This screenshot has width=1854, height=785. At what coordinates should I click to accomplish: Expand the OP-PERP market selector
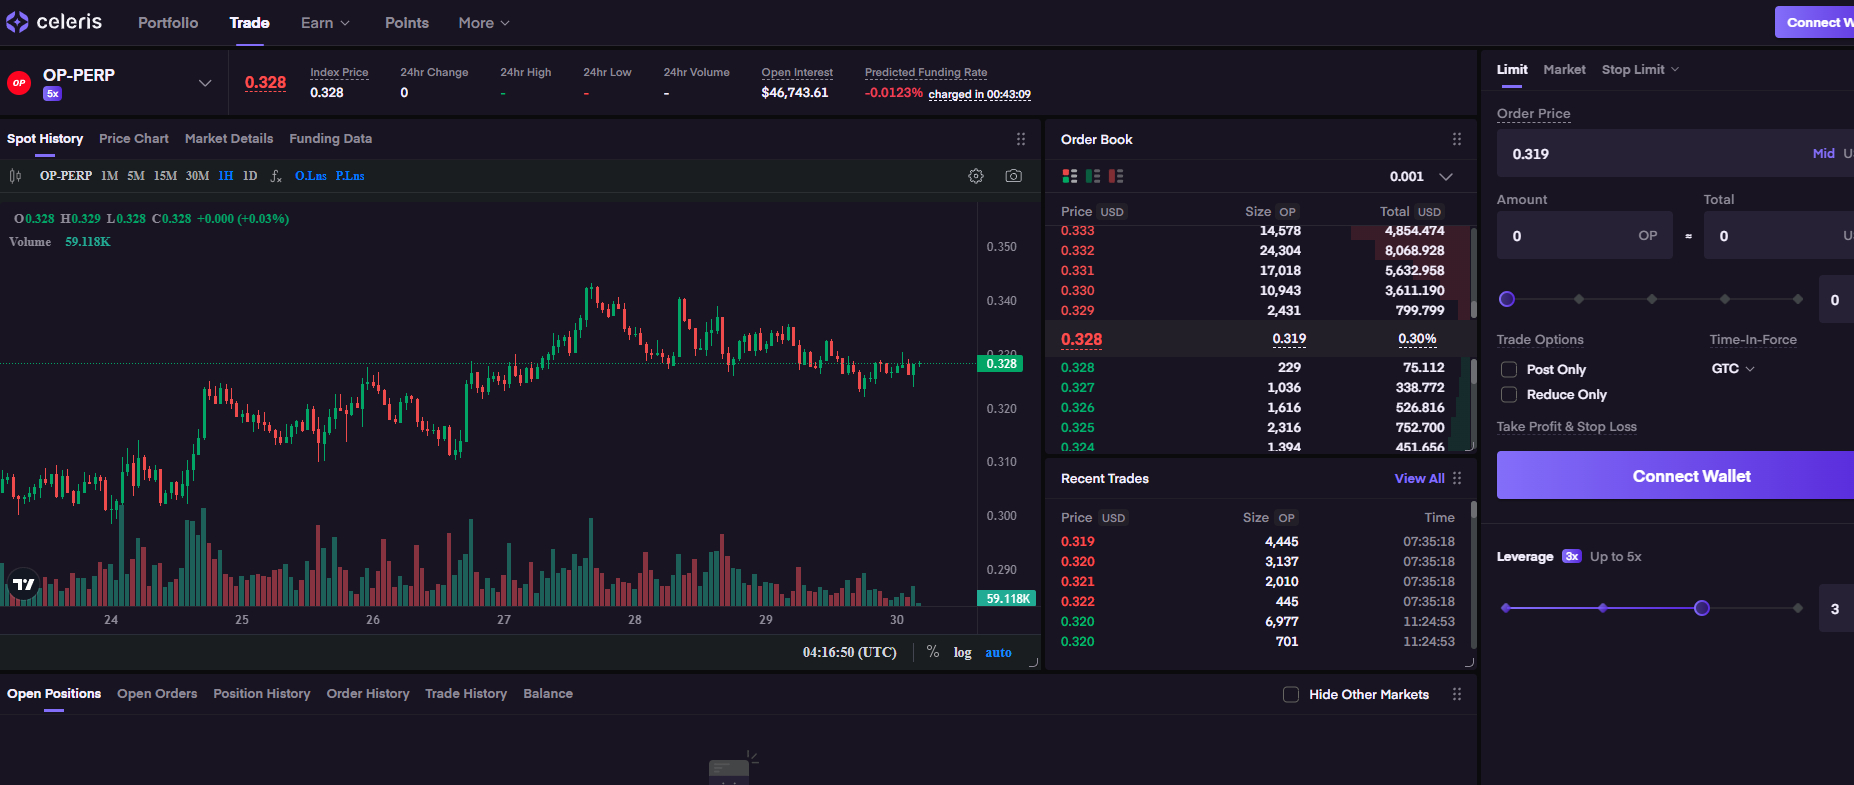pos(205,83)
